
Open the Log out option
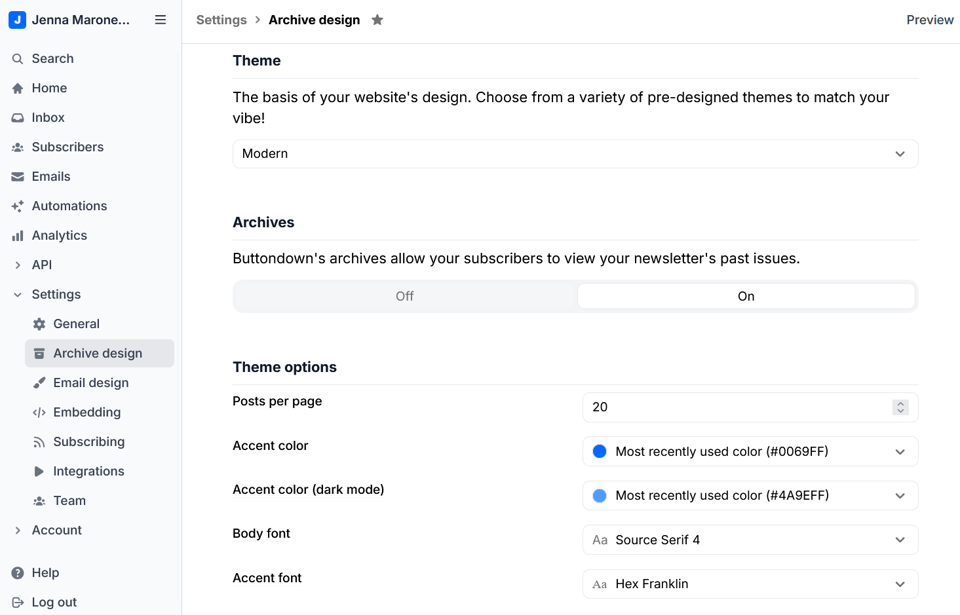click(52, 602)
